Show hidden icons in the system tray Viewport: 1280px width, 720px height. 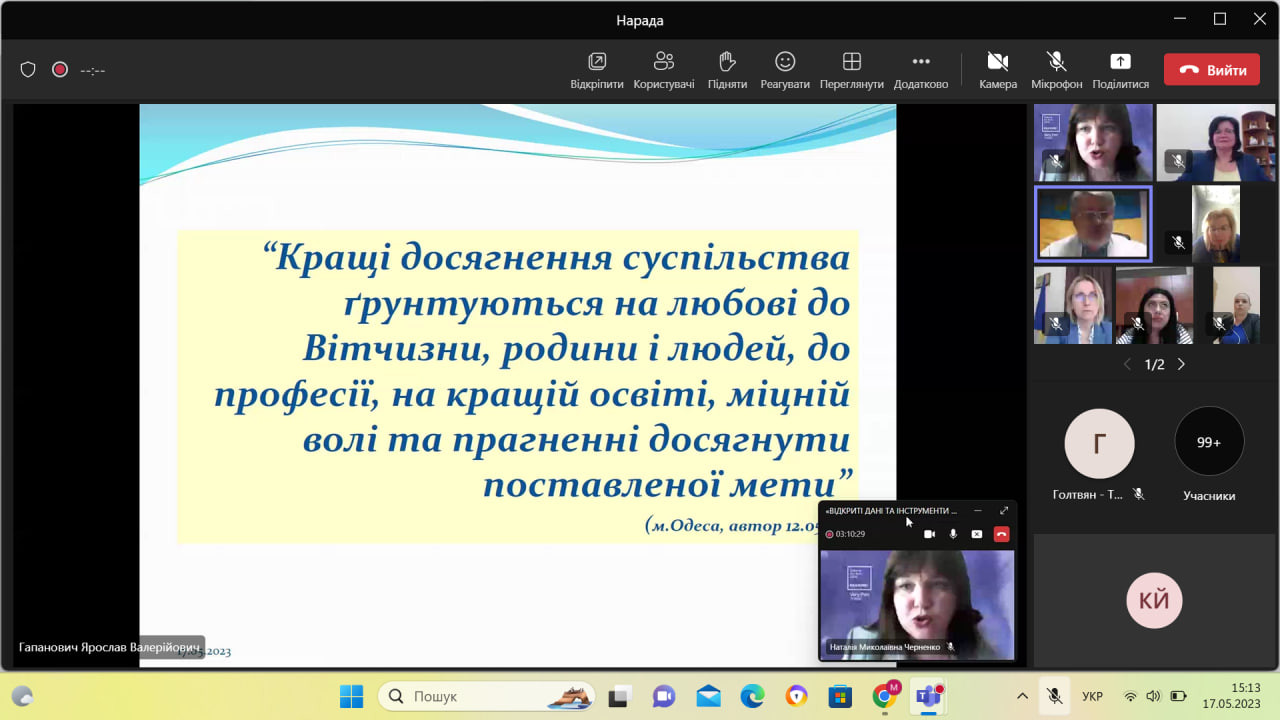(1022, 696)
